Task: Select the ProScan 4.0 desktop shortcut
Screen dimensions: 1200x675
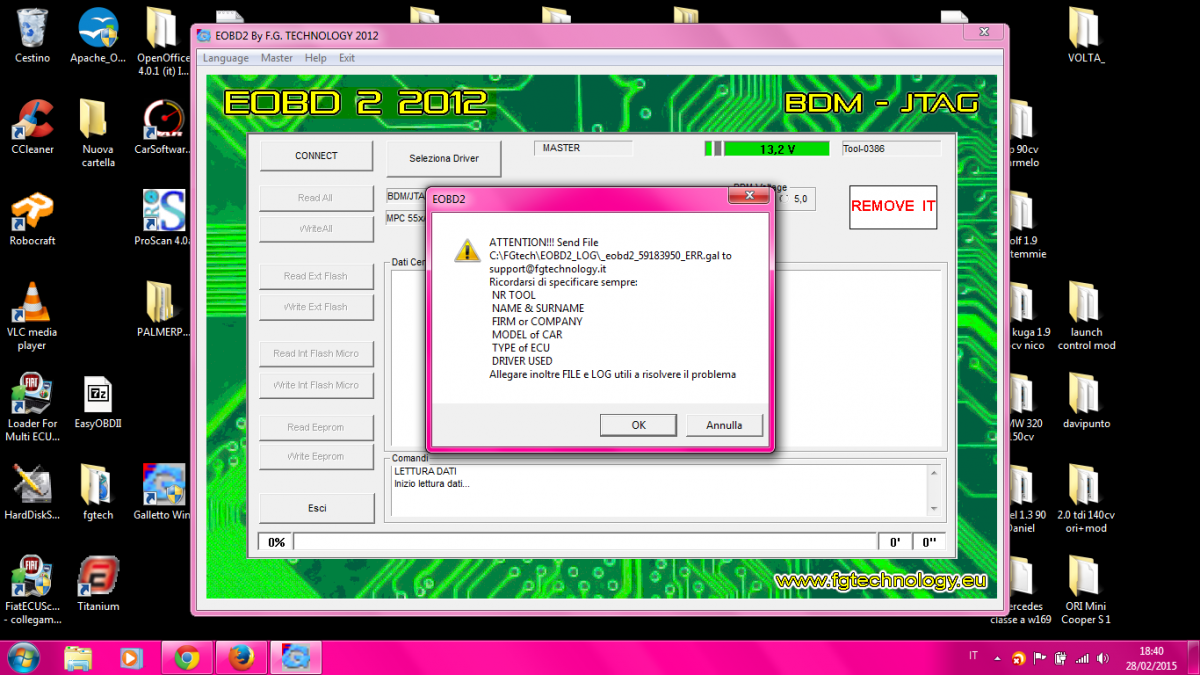Action: [163, 218]
